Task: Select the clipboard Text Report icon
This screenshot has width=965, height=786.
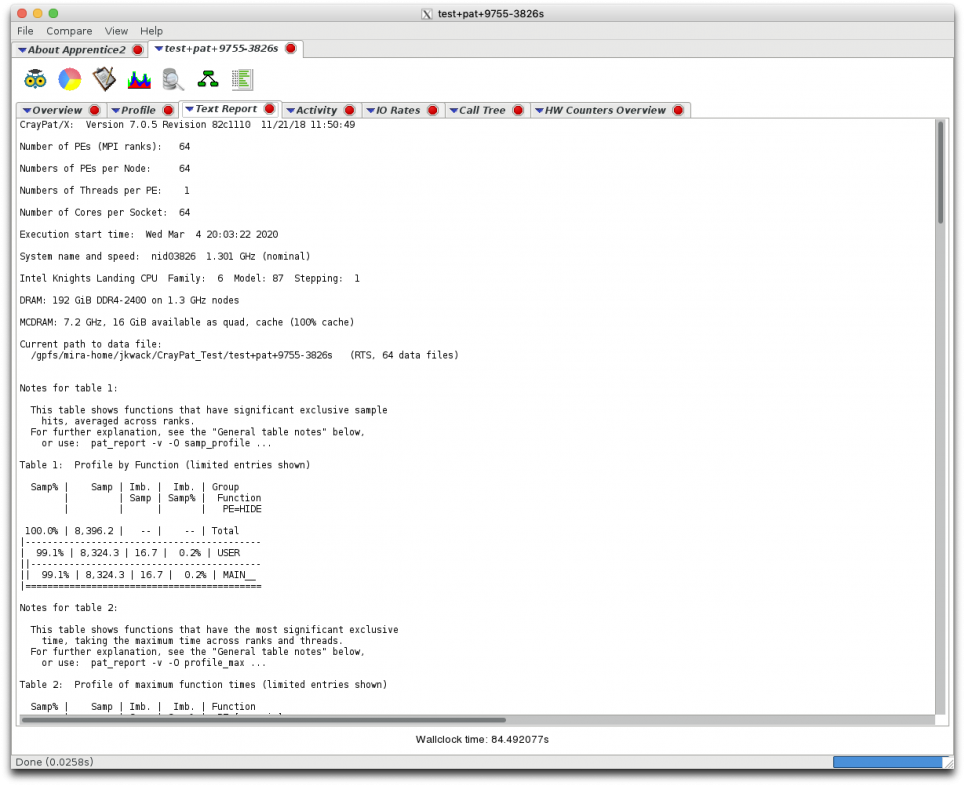Action: tap(104, 79)
